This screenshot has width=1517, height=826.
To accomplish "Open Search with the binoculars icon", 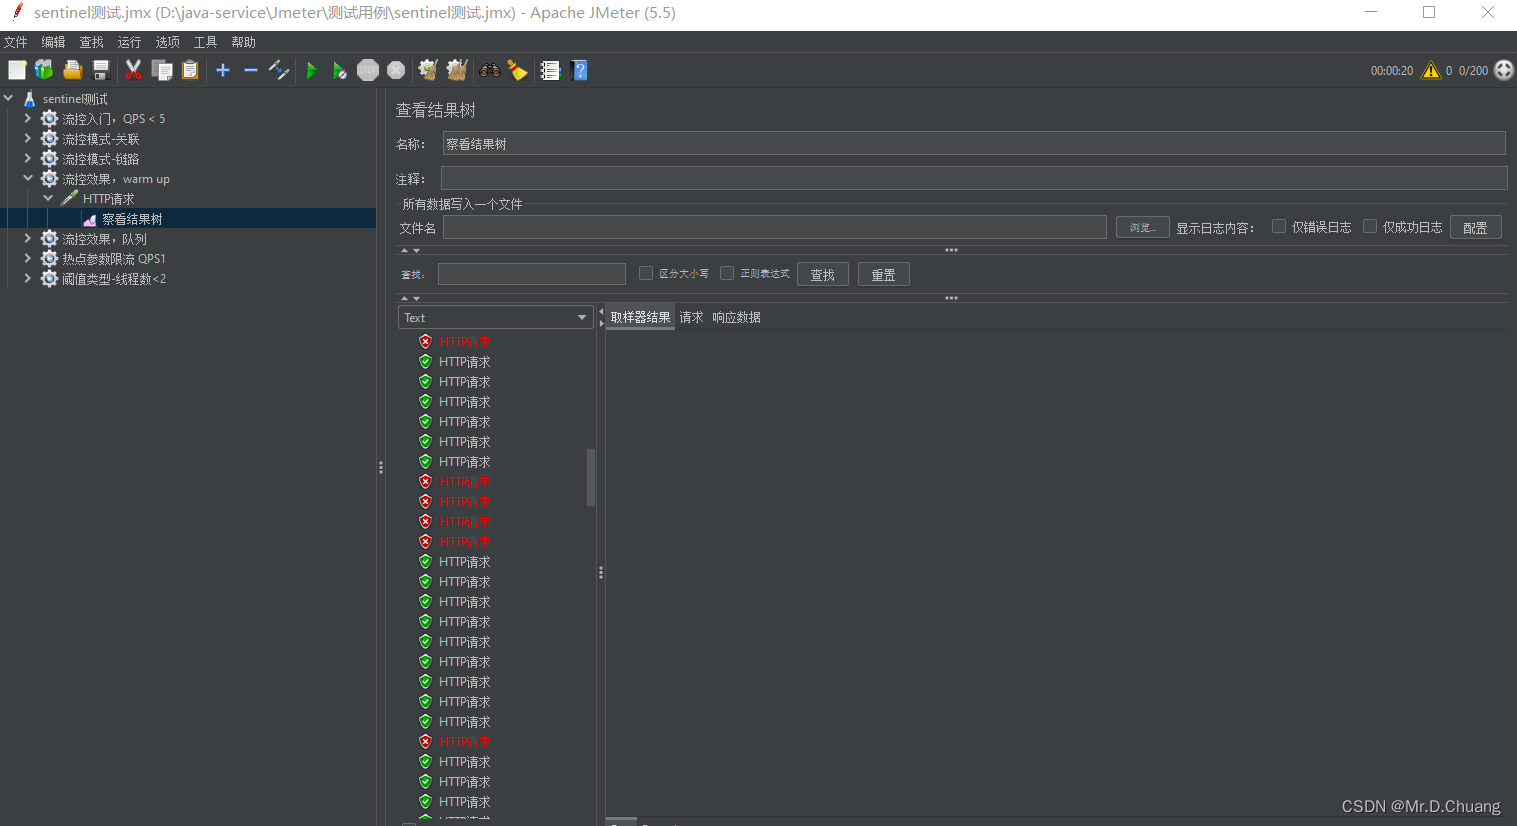I will click(x=489, y=70).
